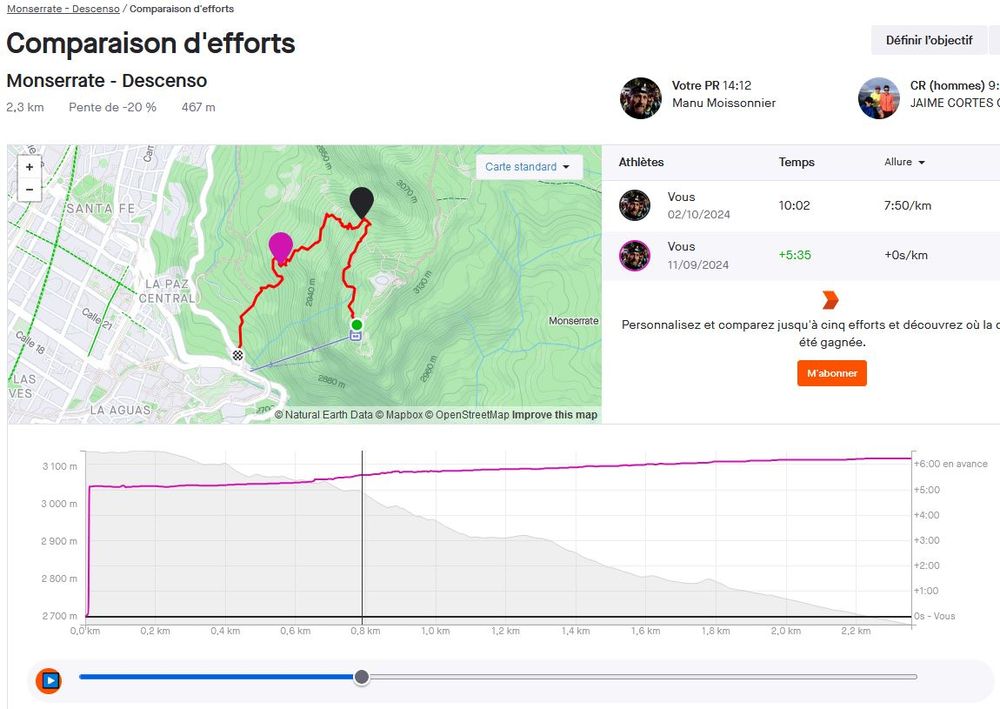This screenshot has height=709, width=1000.
Task: Expand the Allure column dropdown
Action: click(904, 162)
